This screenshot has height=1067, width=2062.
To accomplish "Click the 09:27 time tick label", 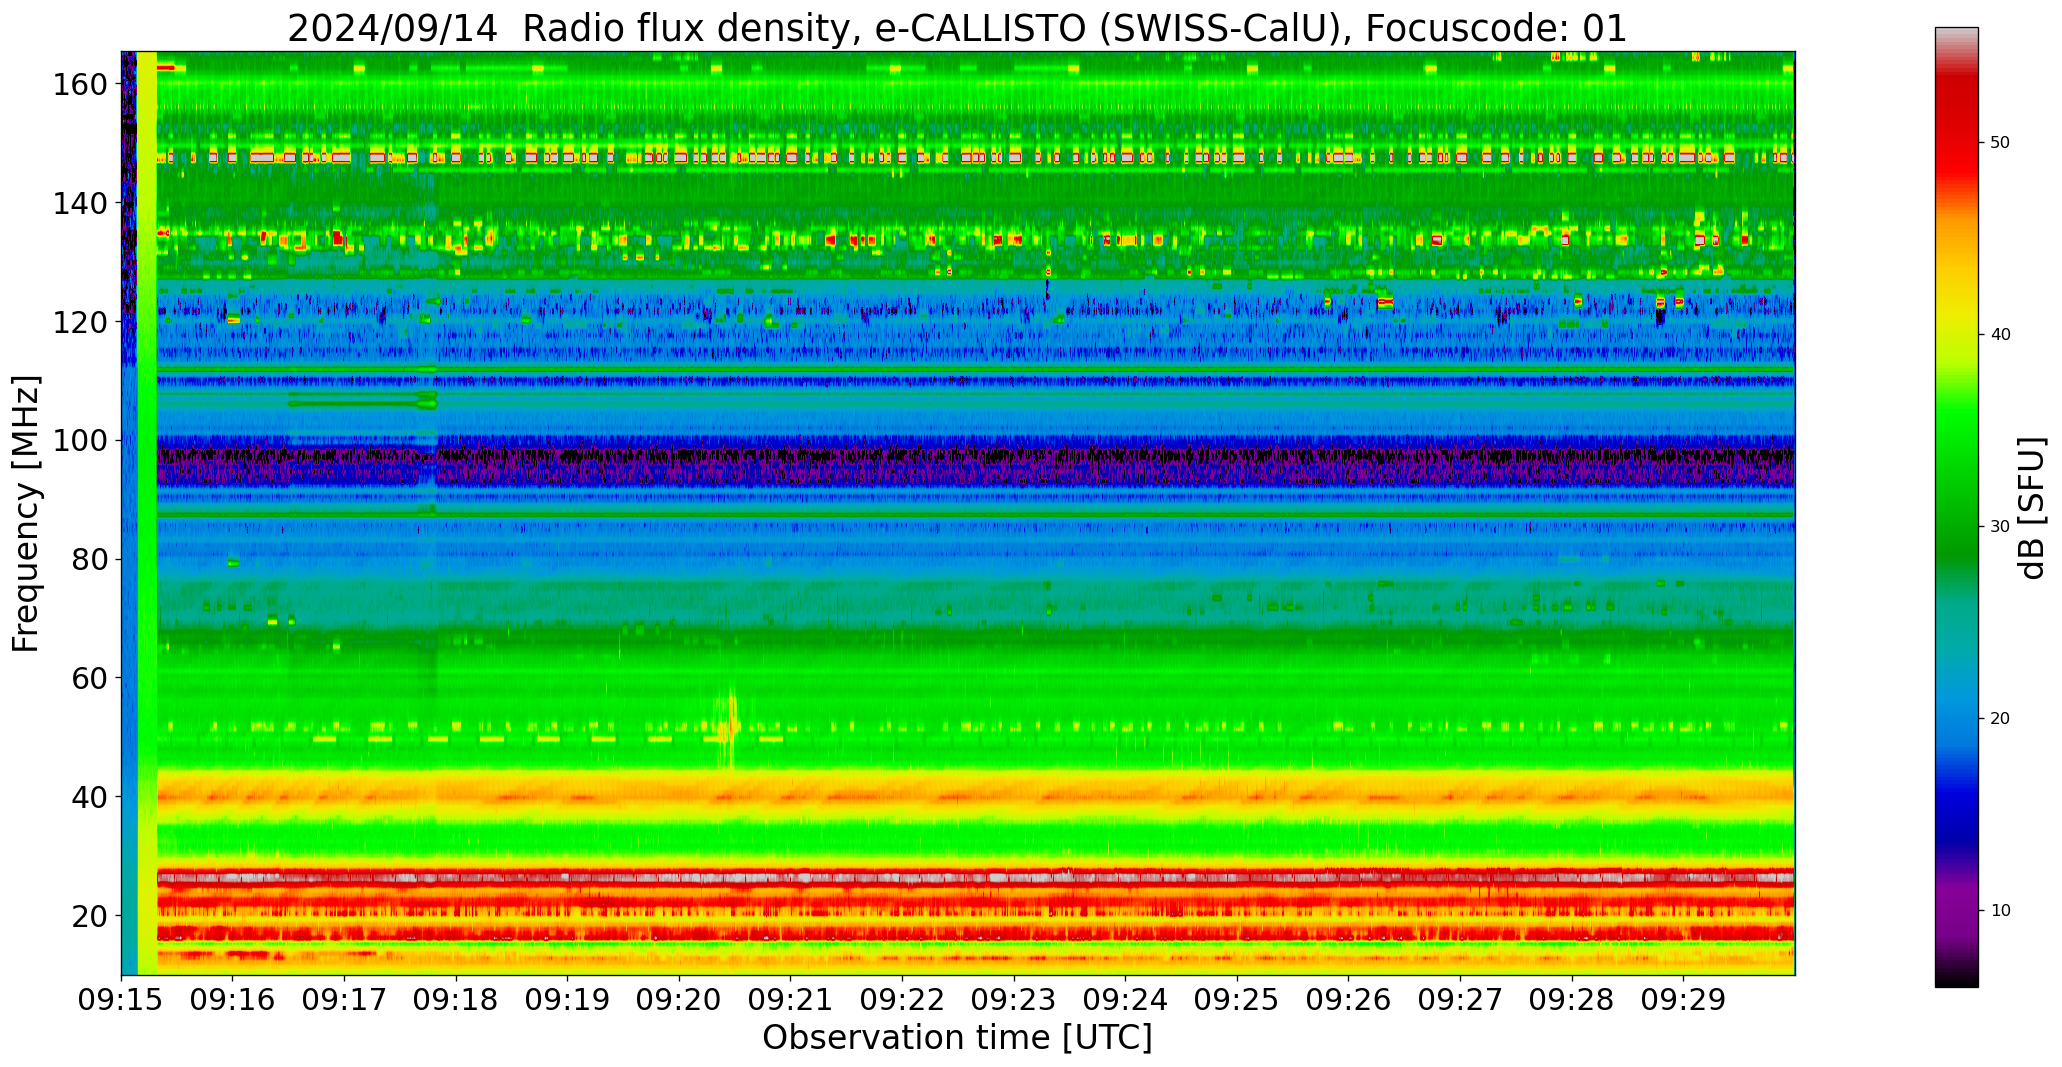I will pos(1460,1000).
